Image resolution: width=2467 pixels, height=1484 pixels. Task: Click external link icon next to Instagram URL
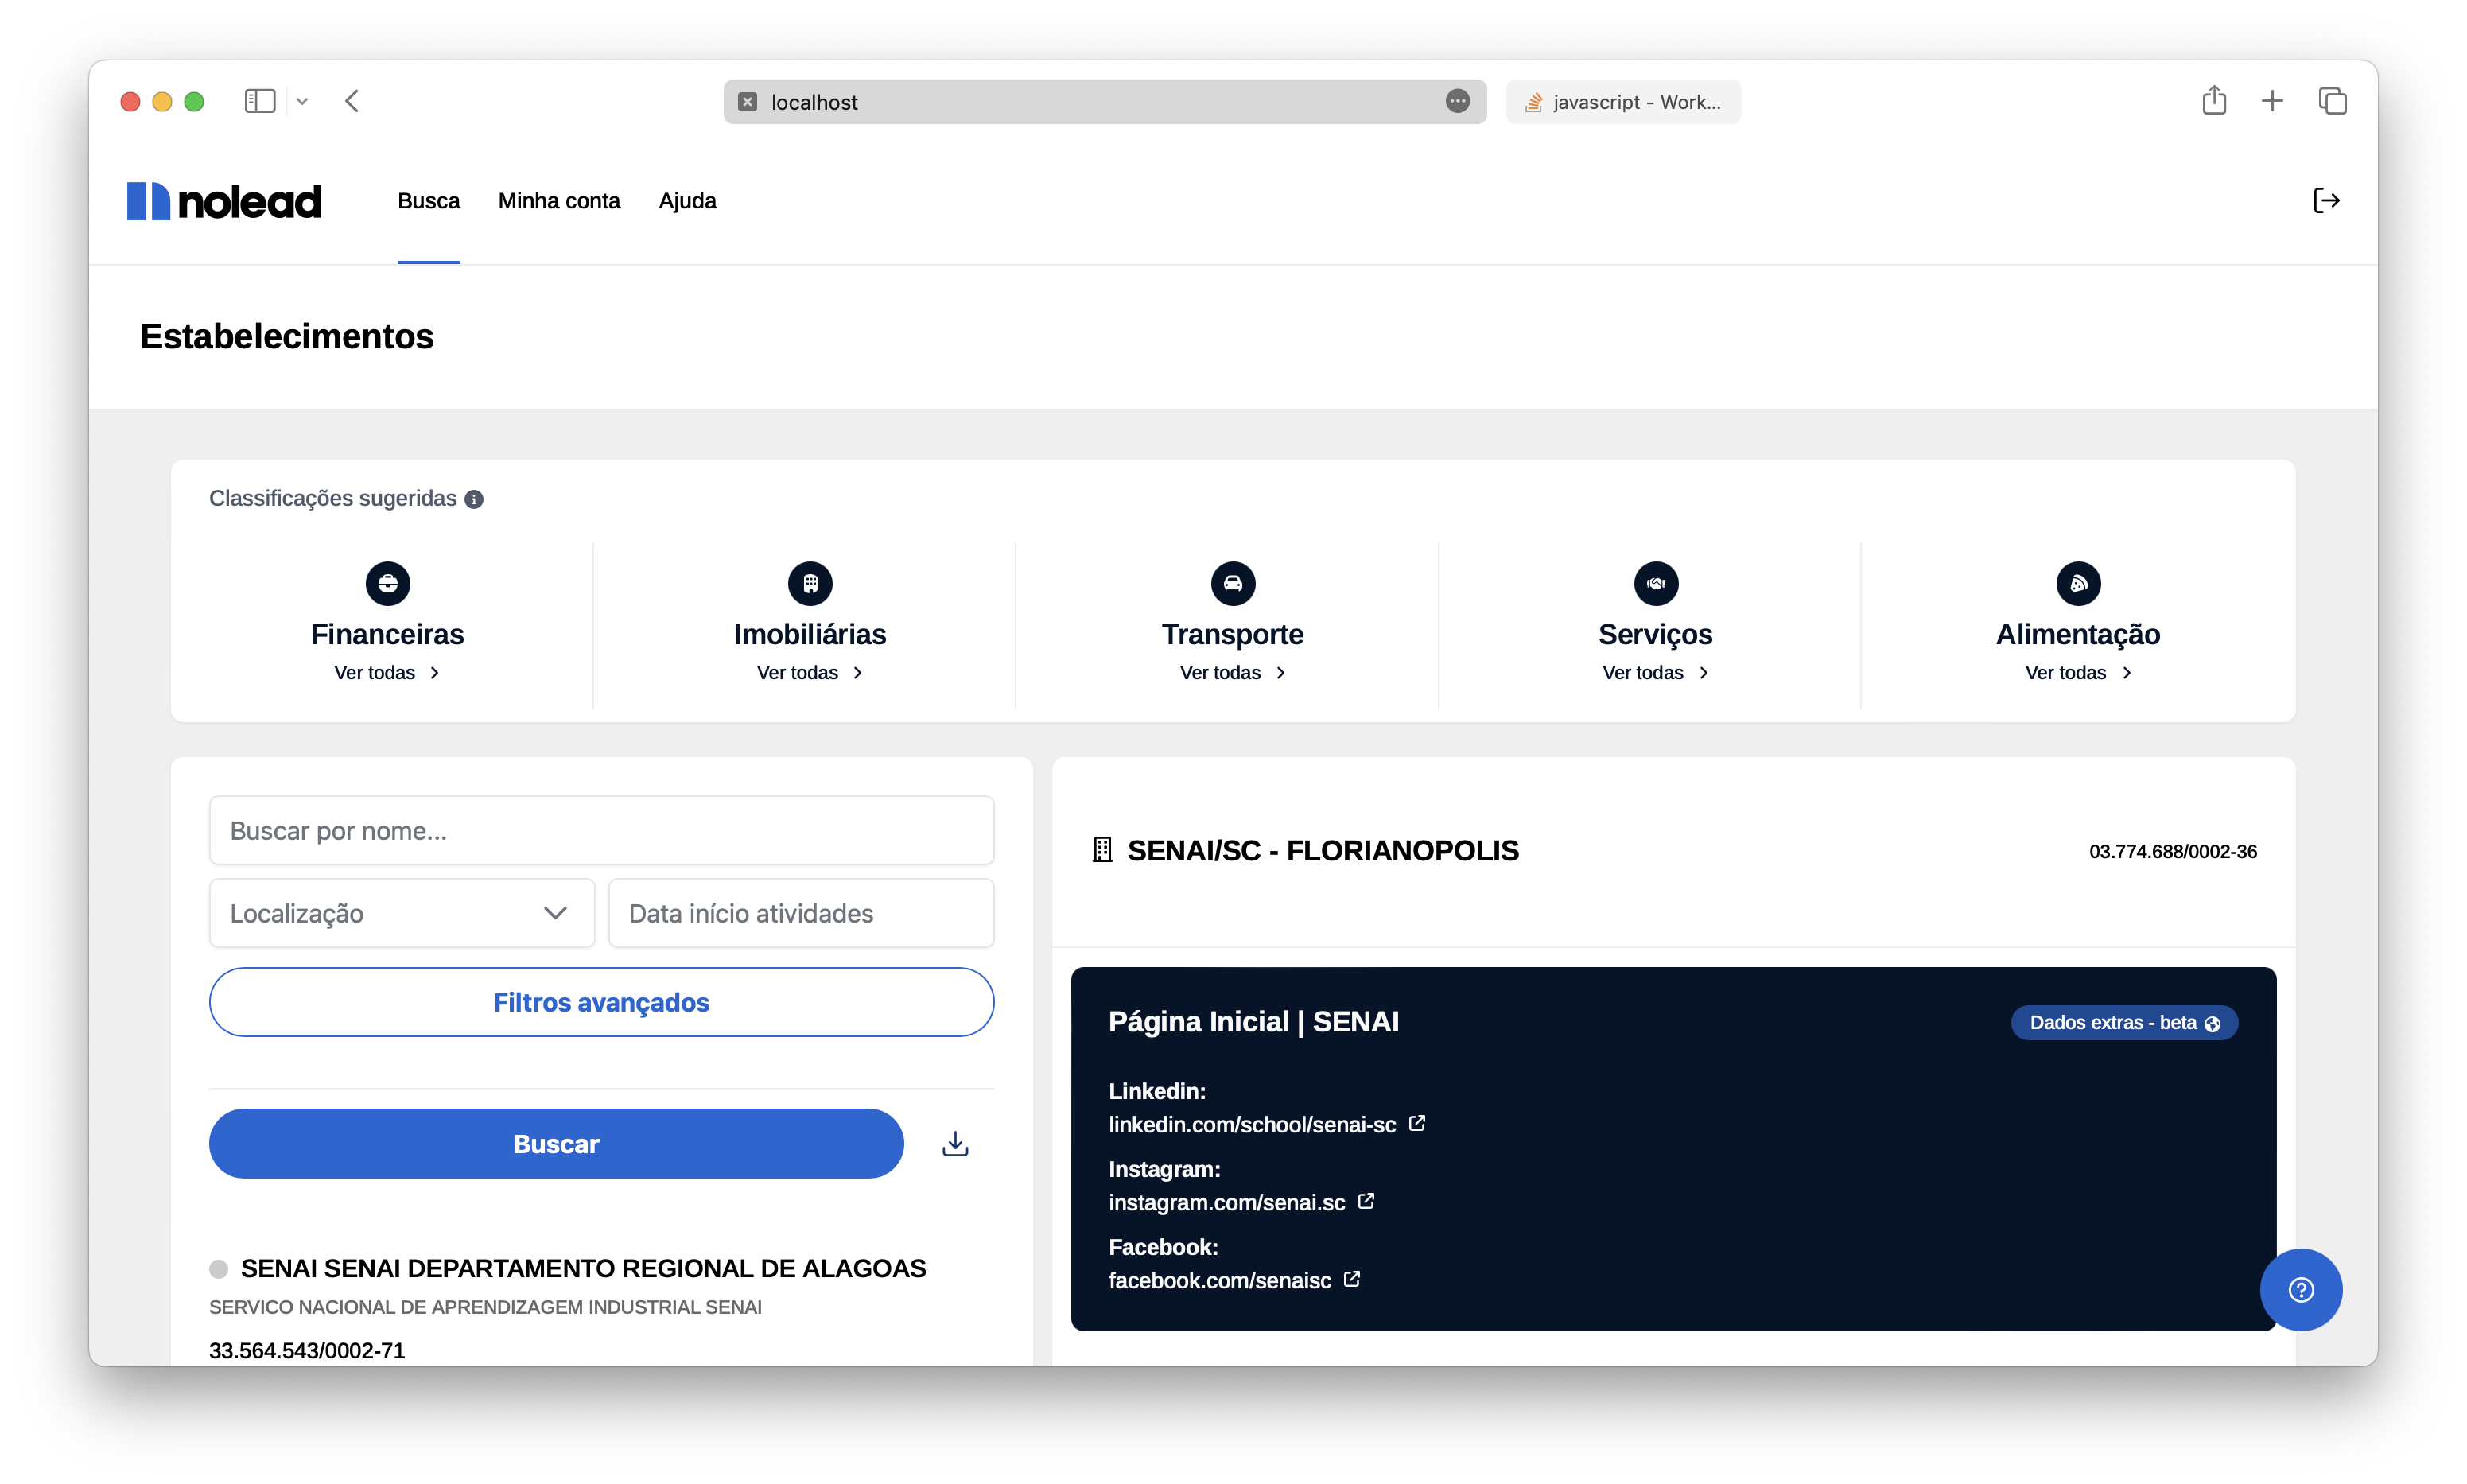pos(1365,1201)
